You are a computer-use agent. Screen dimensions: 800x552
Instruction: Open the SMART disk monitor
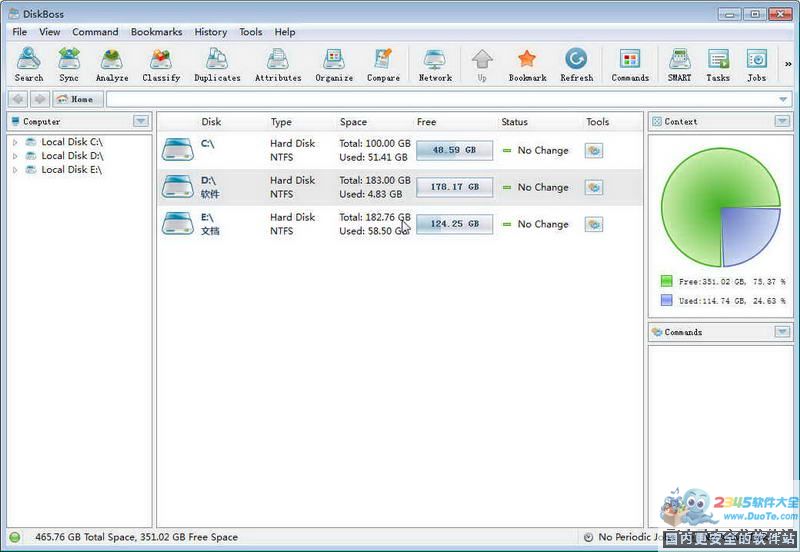pyautogui.click(x=679, y=64)
